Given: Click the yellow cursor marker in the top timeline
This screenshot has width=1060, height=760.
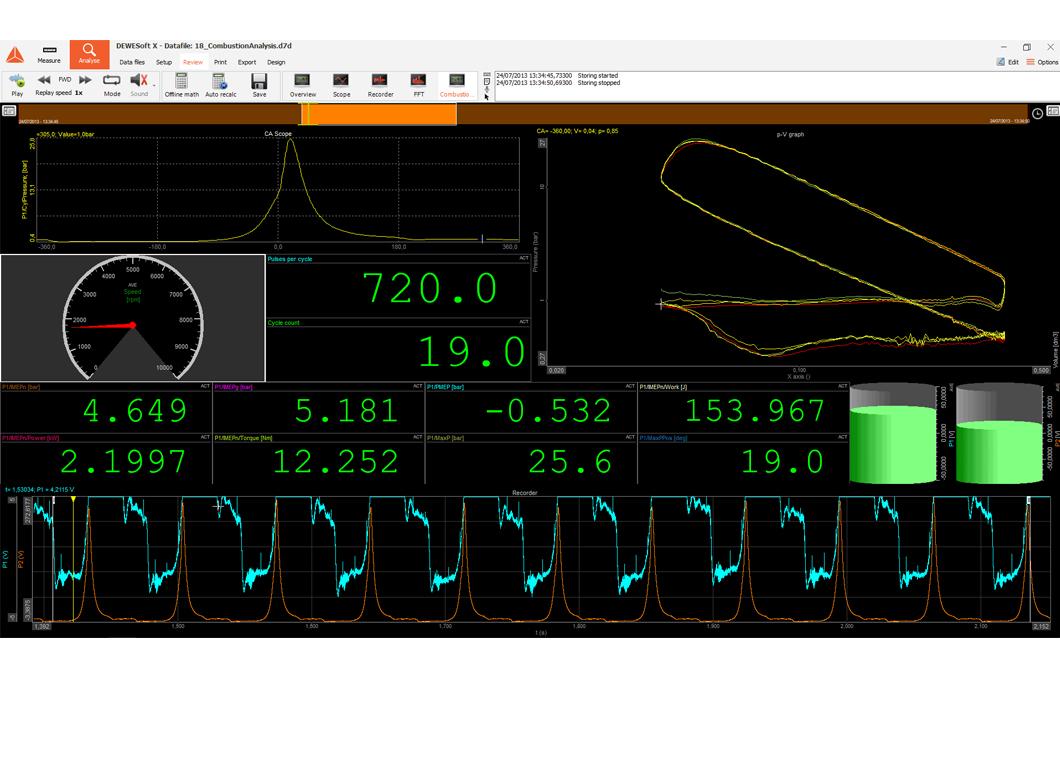Looking at the screenshot, I should pos(308,114).
